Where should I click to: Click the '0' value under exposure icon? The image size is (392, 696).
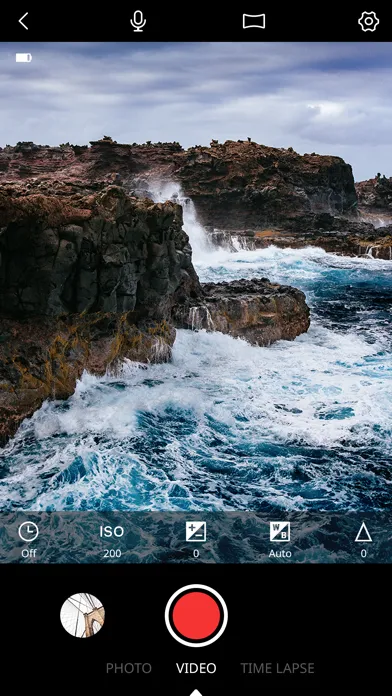pos(196,554)
